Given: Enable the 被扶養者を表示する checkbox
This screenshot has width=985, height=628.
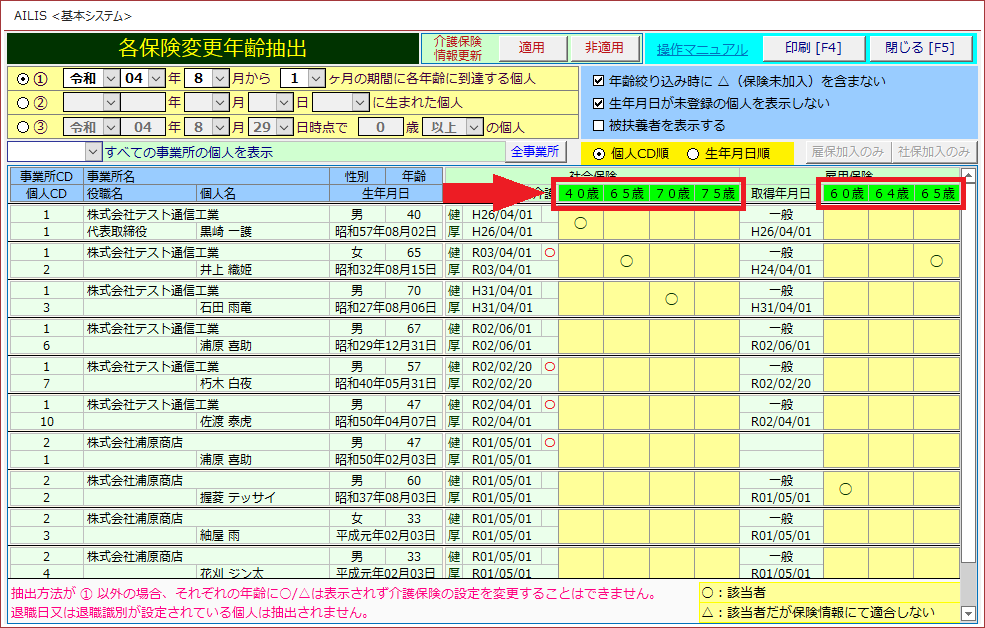Looking at the screenshot, I should click(x=598, y=126).
